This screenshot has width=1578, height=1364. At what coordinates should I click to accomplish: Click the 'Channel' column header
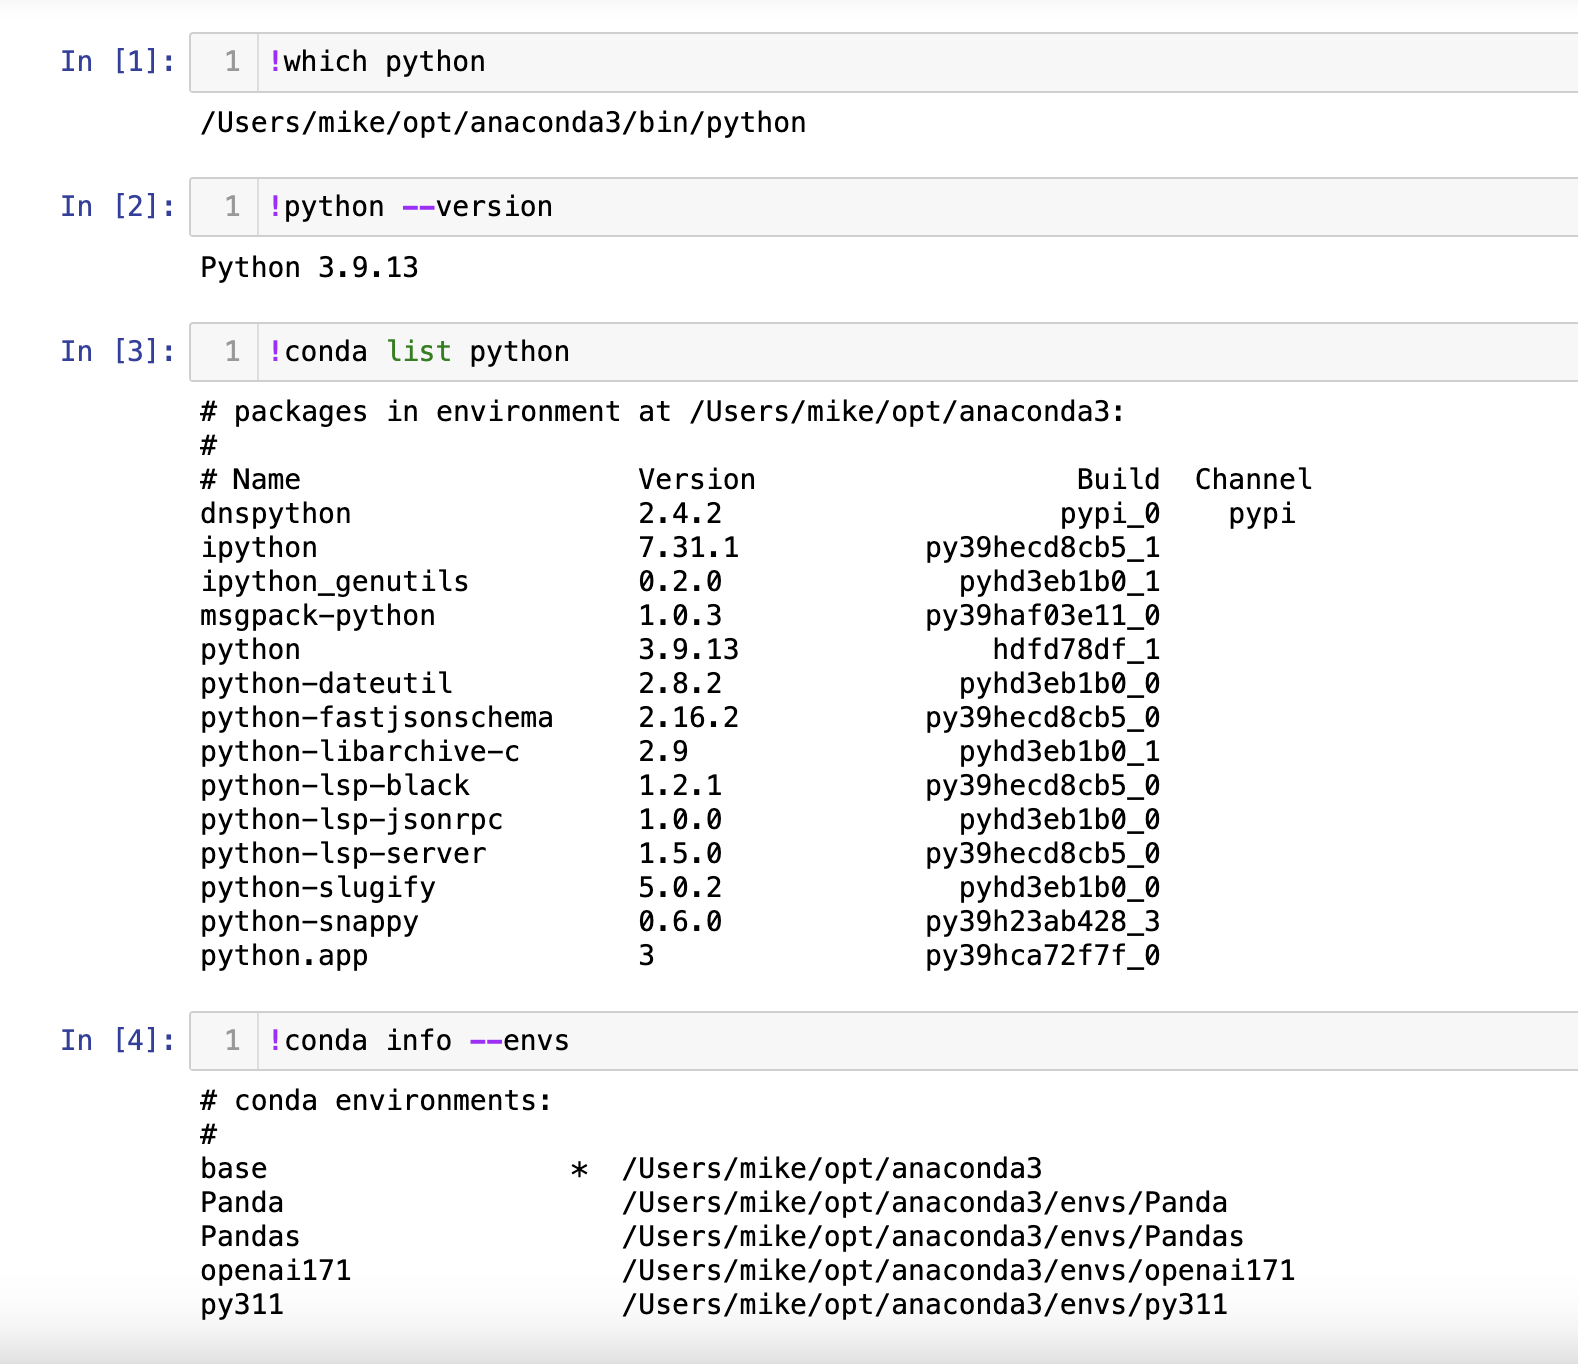[x=1253, y=480]
